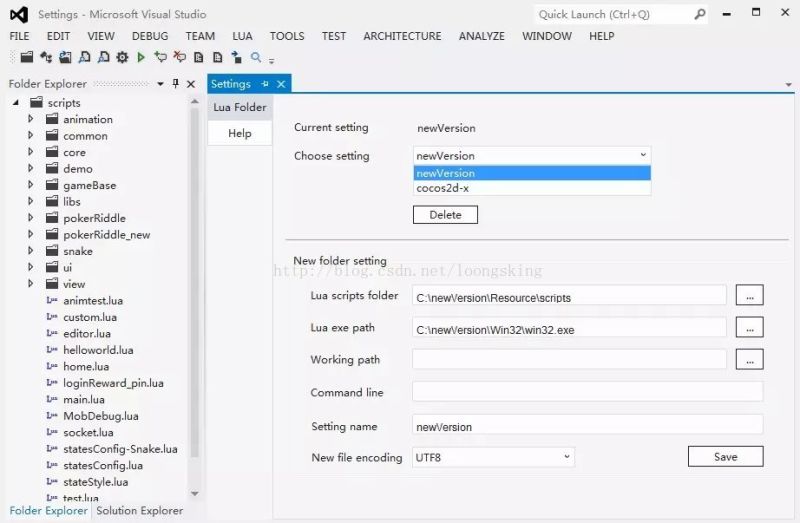Image resolution: width=800 pixels, height=523 pixels.
Task: Browse for the Working path
Action: pos(749,359)
